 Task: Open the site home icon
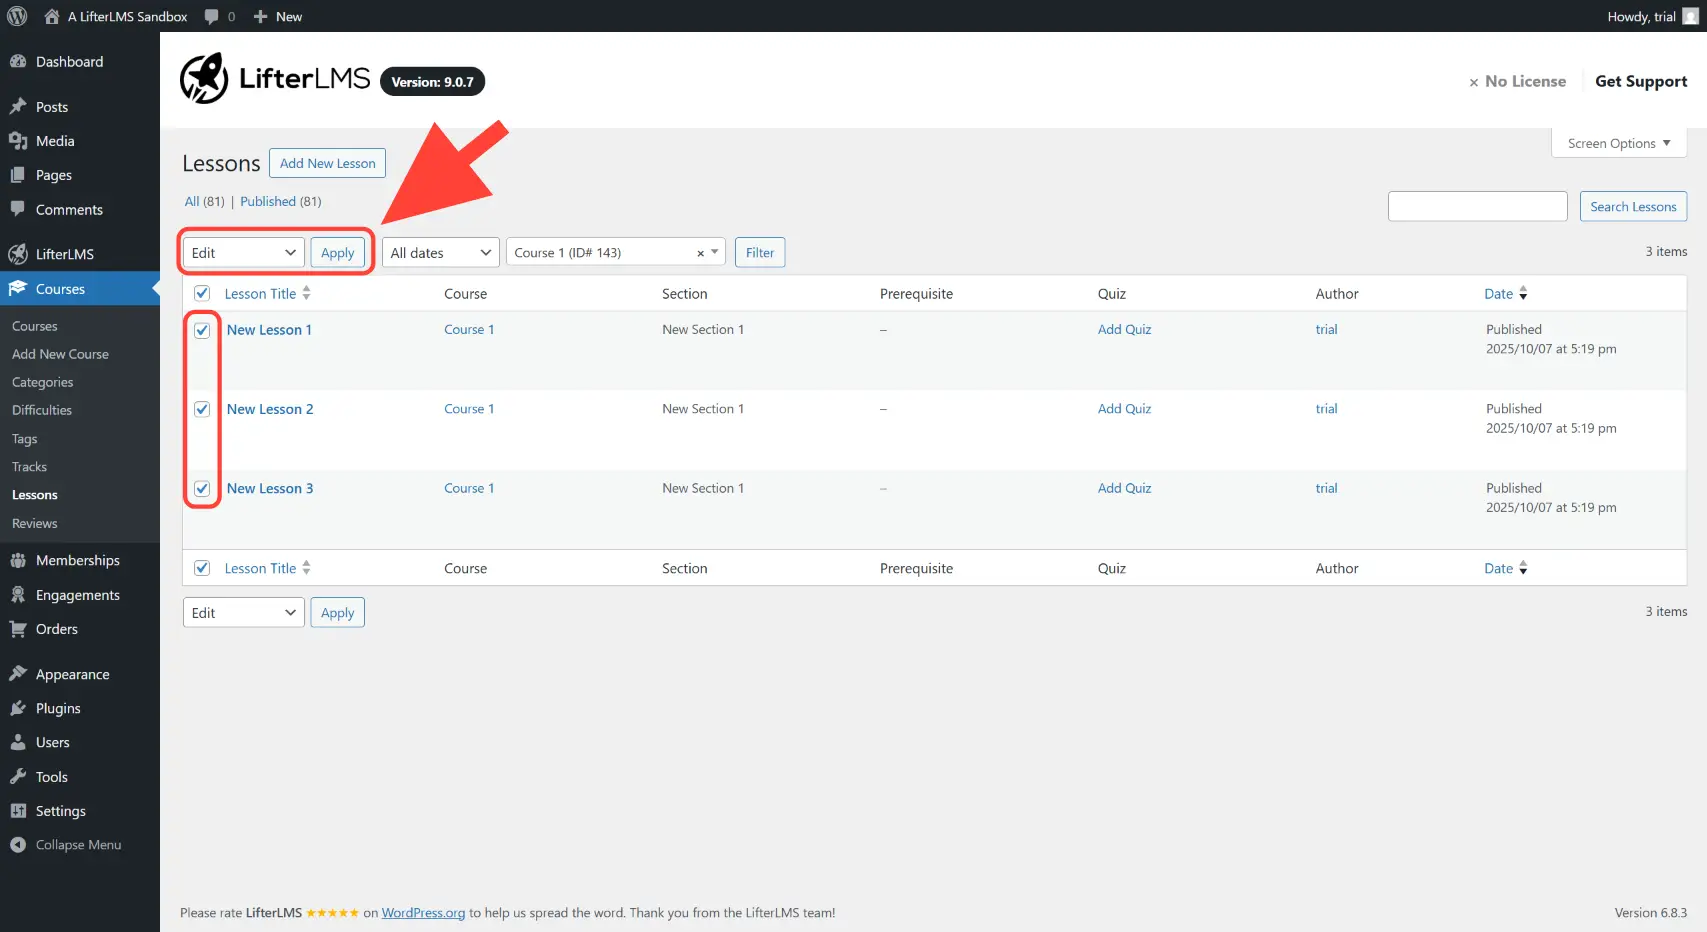click(52, 16)
